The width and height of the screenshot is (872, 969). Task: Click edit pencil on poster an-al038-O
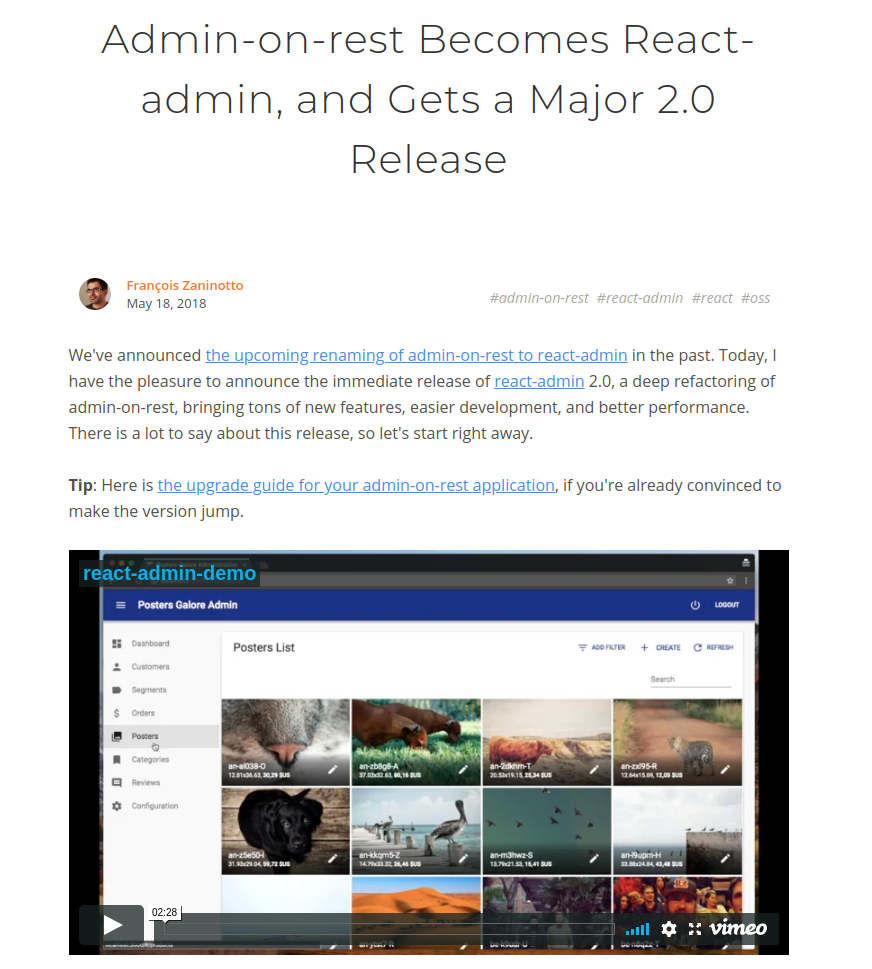coord(332,769)
